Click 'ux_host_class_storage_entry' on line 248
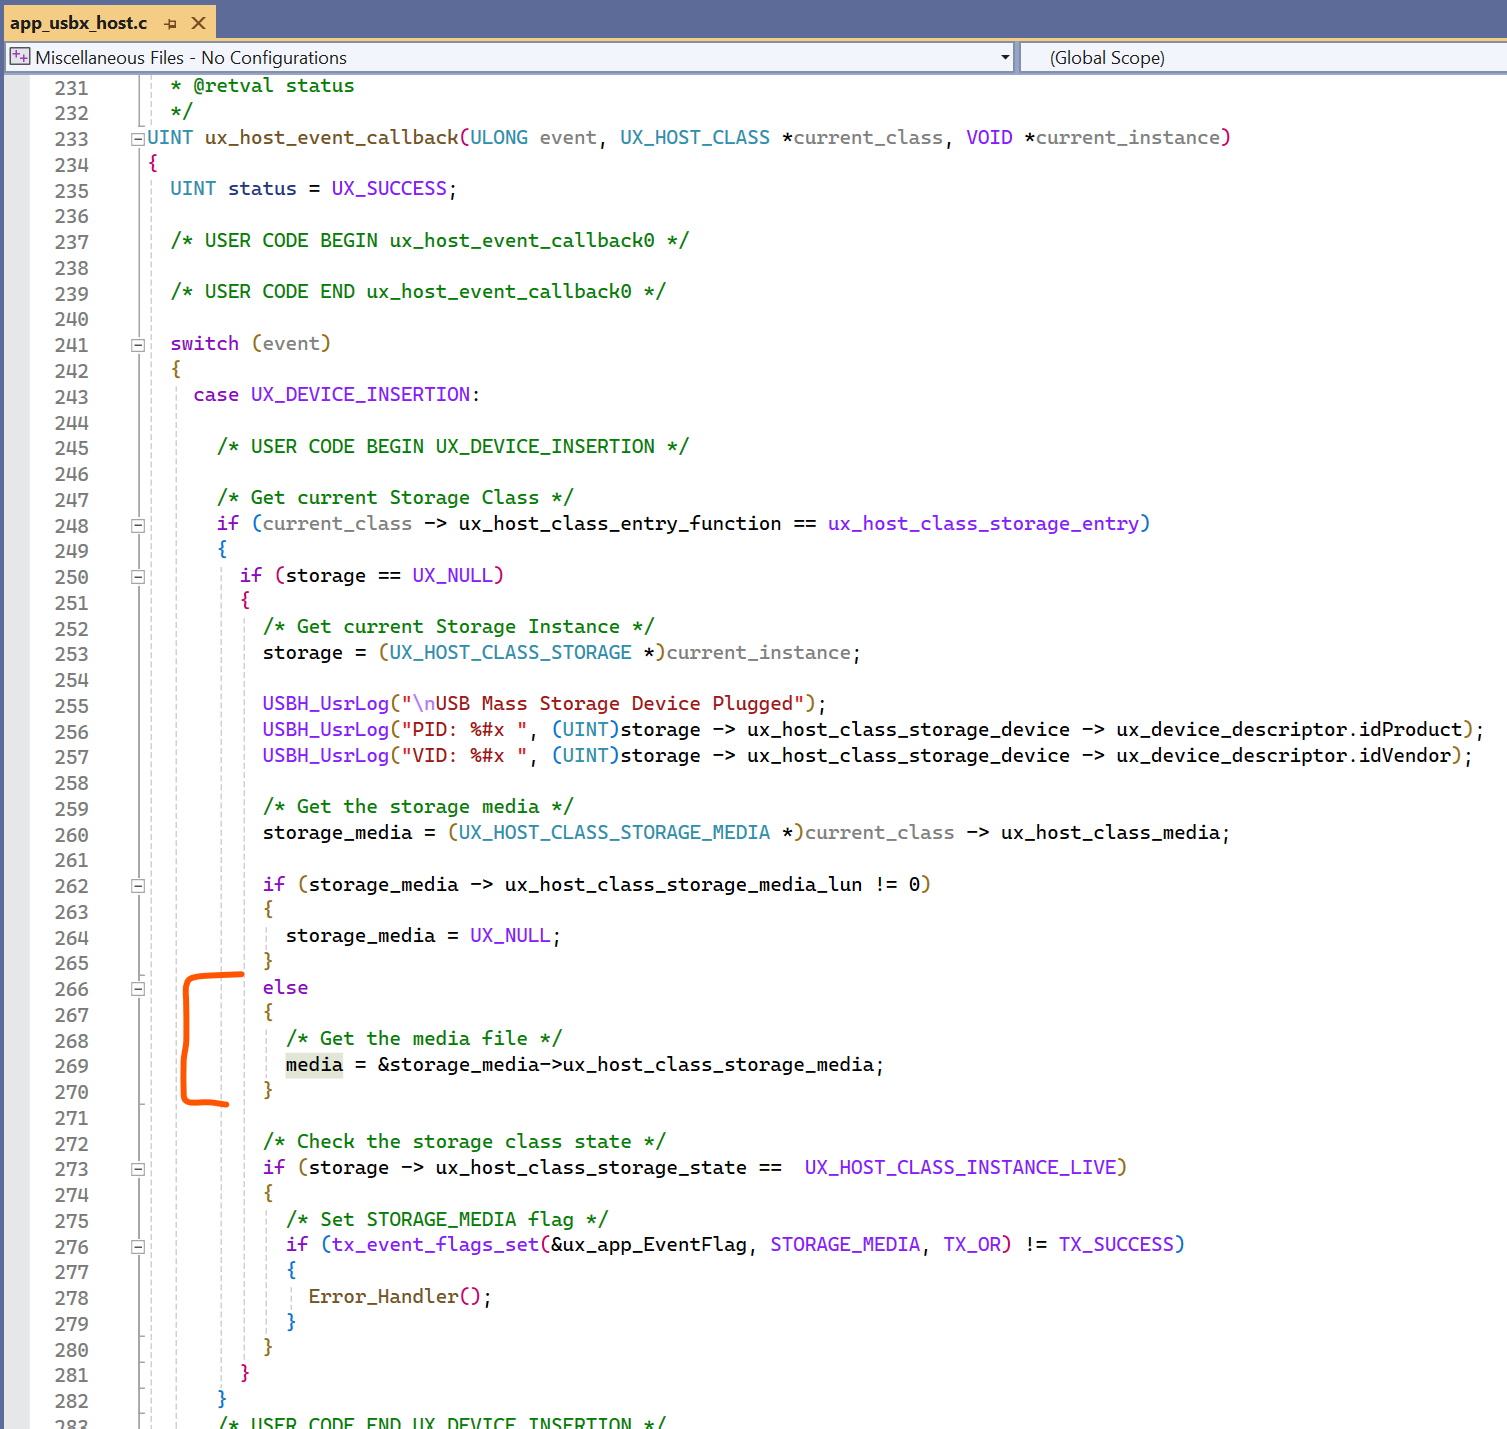This screenshot has height=1429, width=1507. 983,523
